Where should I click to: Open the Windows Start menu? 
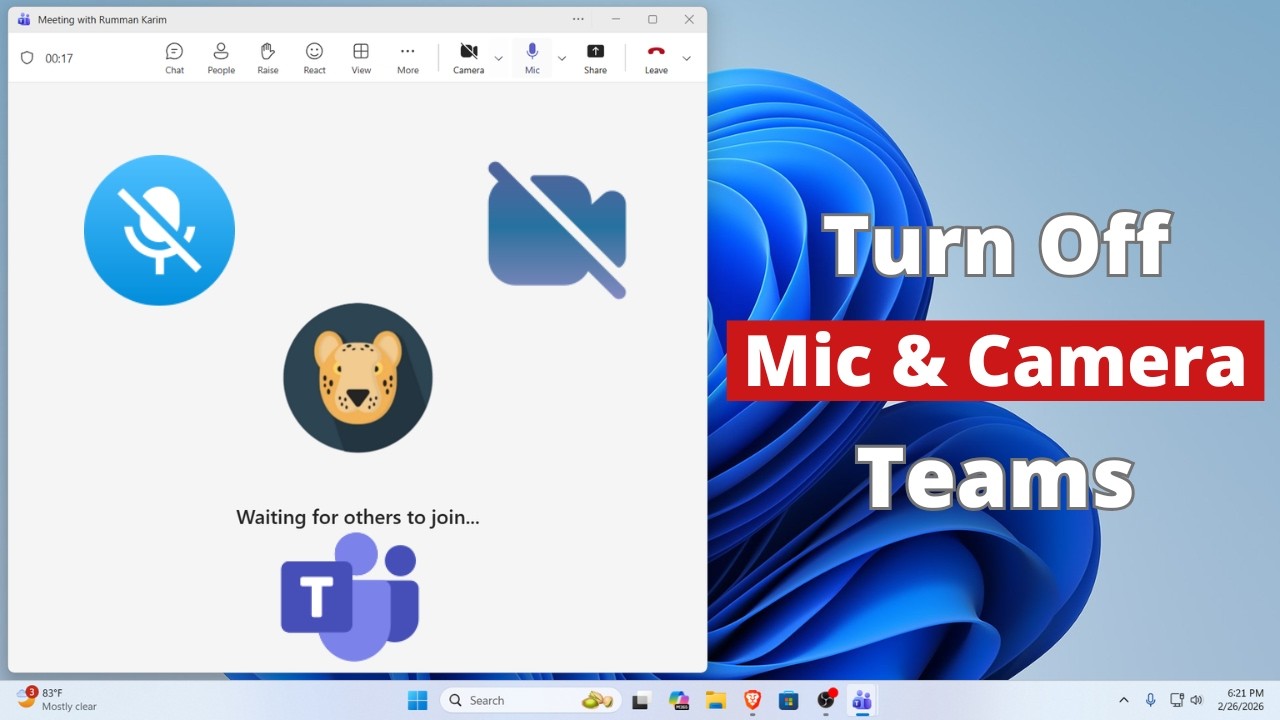tap(417, 700)
